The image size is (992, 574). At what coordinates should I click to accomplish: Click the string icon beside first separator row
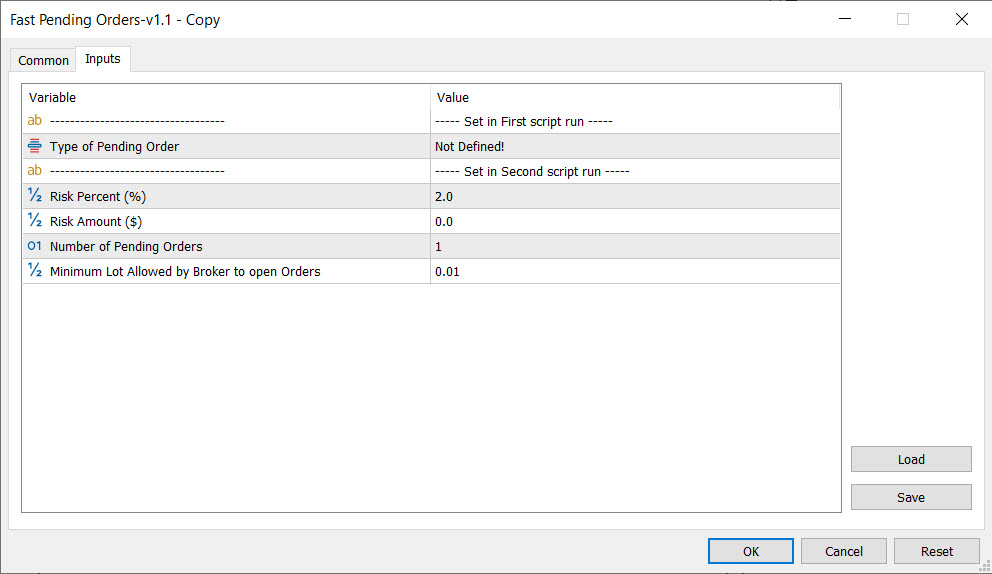[35, 121]
